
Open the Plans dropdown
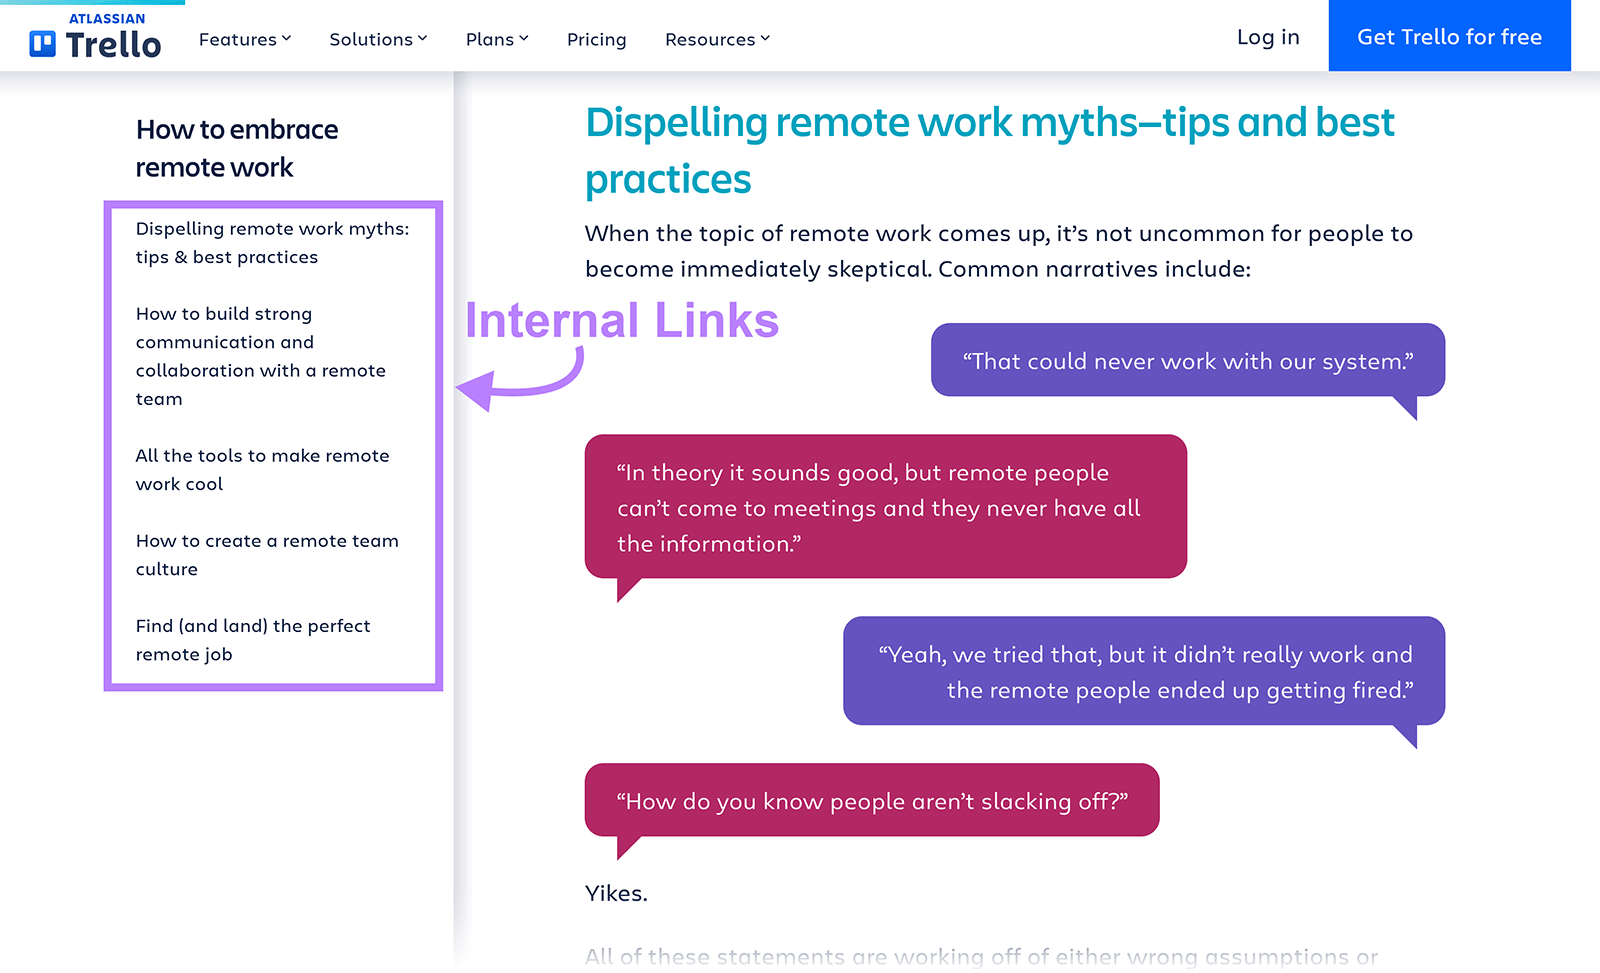tap(496, 39)
